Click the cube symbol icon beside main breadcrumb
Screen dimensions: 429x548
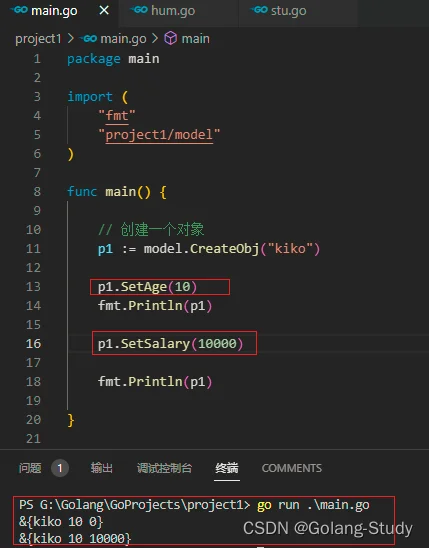[x=171, y=38]
